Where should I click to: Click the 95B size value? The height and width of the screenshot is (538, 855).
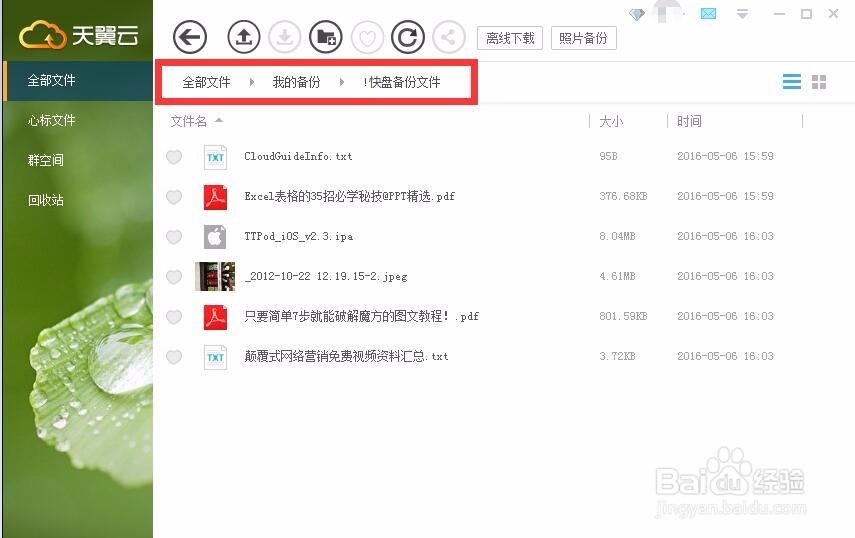click(x=608, y=156)
